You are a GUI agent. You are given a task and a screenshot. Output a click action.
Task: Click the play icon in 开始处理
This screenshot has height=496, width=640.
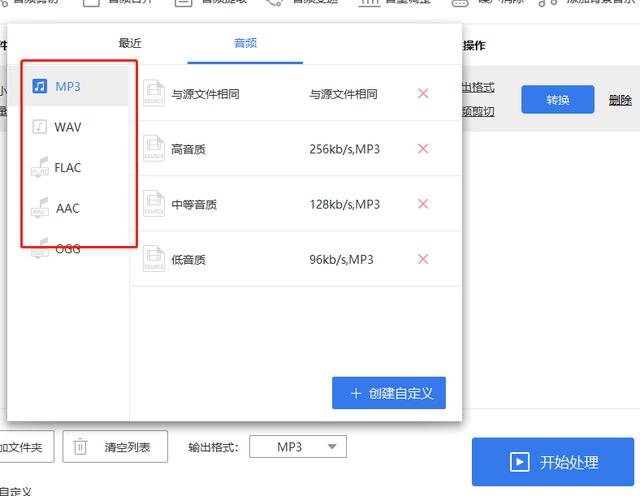coord(519,462)
